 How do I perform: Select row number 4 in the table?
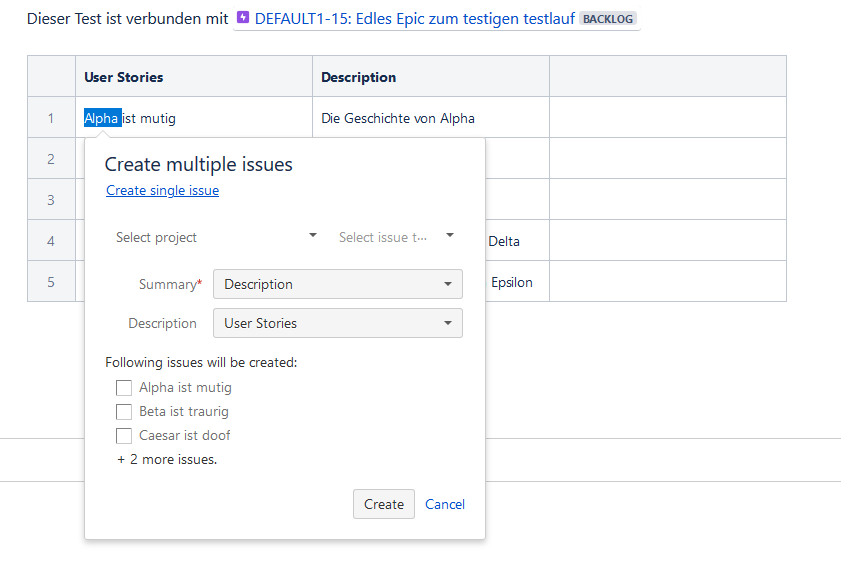(x=51, y=241)
